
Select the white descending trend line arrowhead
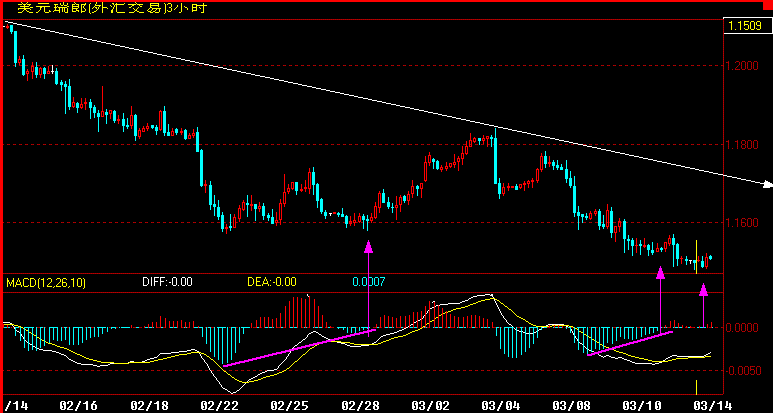tap(768, 185)
